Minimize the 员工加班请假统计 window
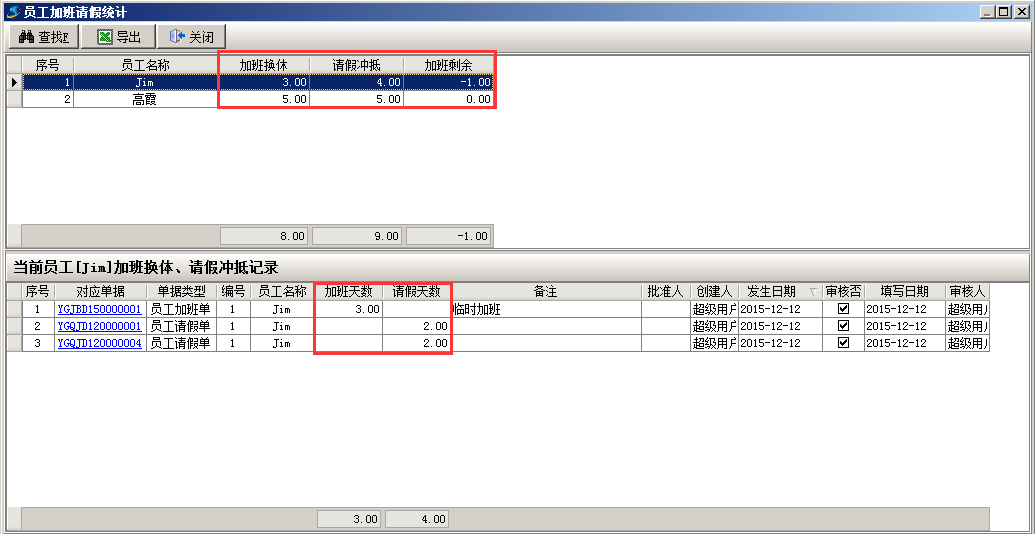 [x=988, y=12]
